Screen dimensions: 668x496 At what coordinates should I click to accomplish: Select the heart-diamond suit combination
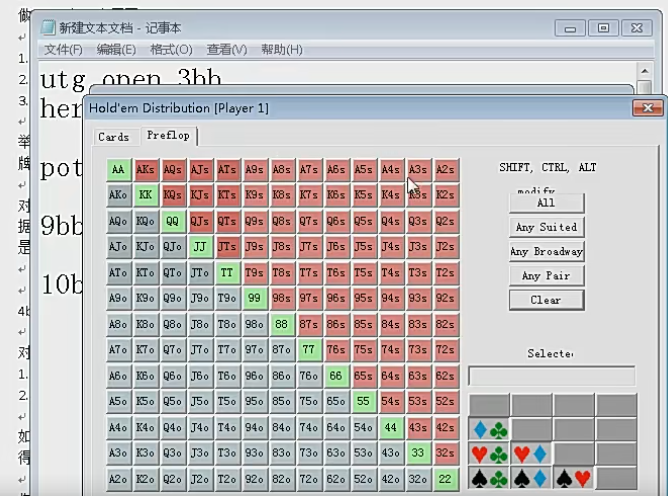(531, 455)
